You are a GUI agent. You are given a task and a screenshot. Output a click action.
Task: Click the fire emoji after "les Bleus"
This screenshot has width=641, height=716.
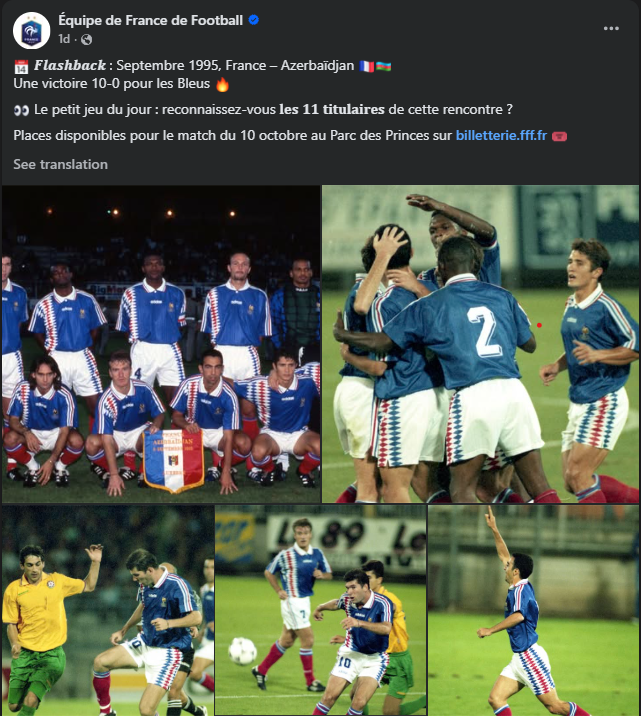222,84
